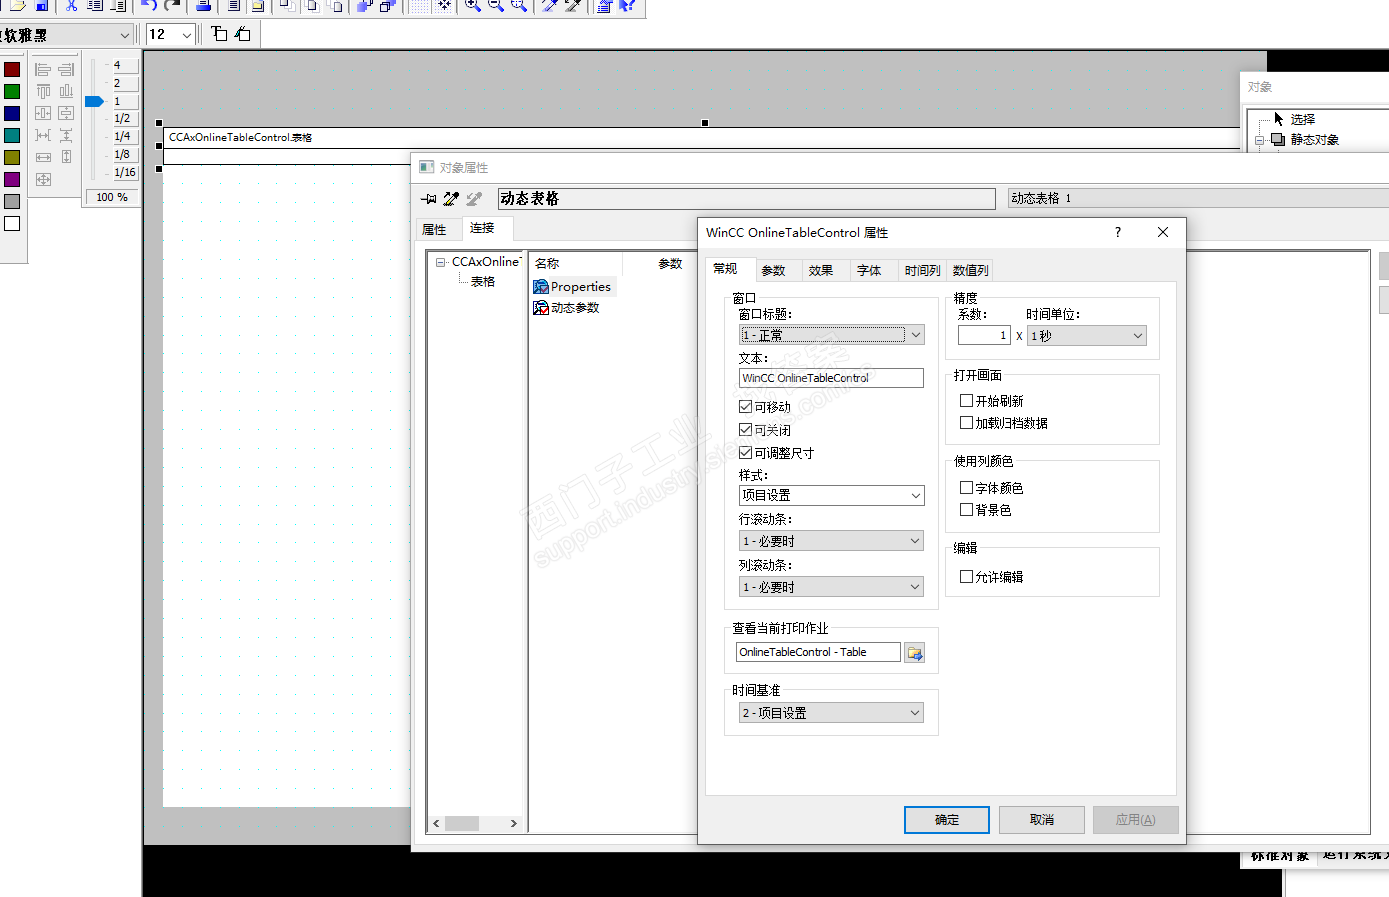Click the same width icon
This screenshot has width=1389, height=897.
(x=43, y=157)
